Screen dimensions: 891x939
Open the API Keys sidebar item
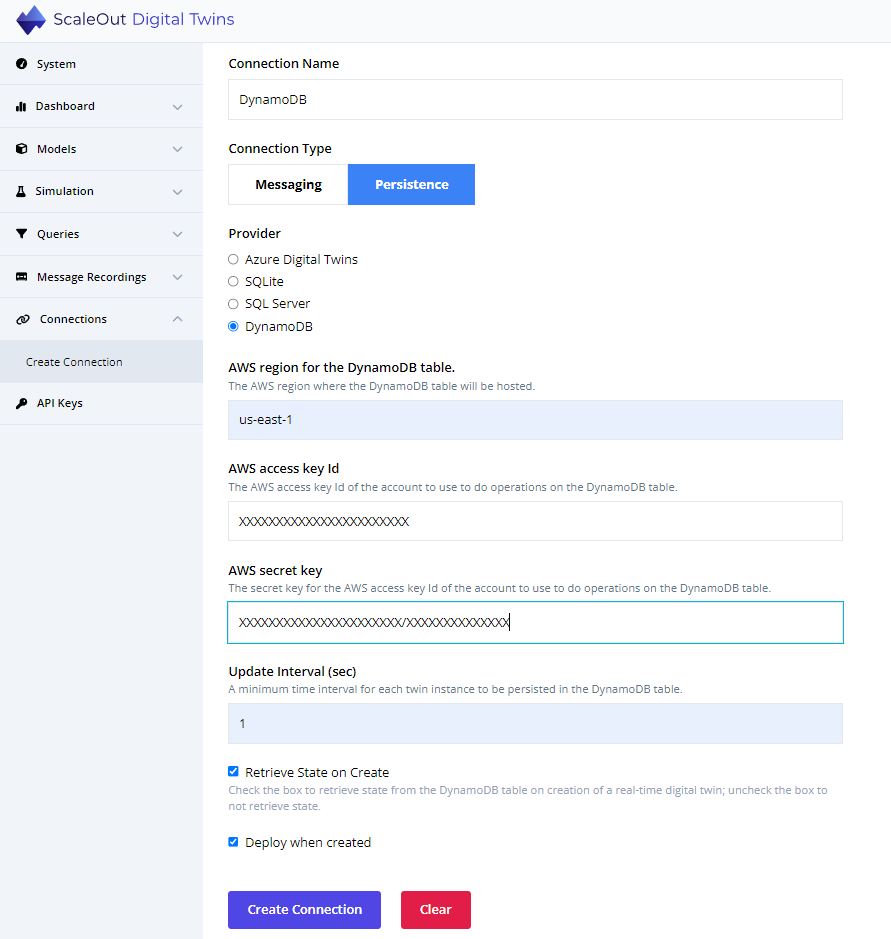click(101, 403)
